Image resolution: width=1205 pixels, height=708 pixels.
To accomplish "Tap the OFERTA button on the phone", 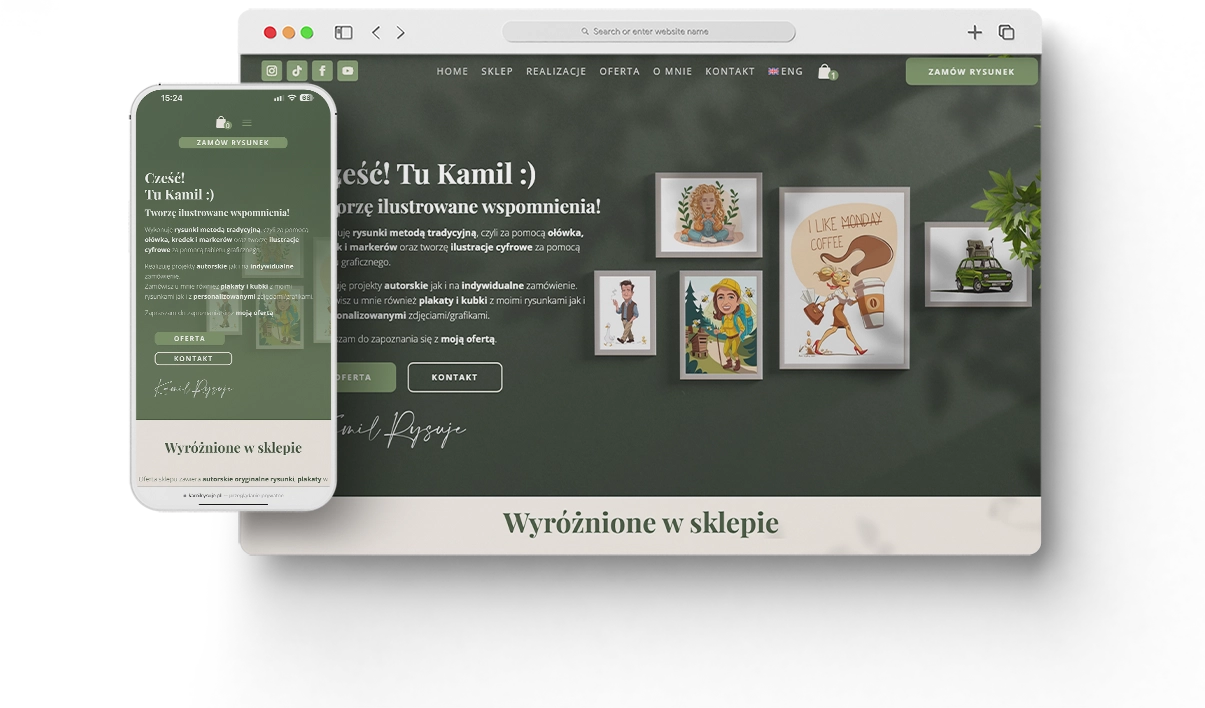I will 189,339.
